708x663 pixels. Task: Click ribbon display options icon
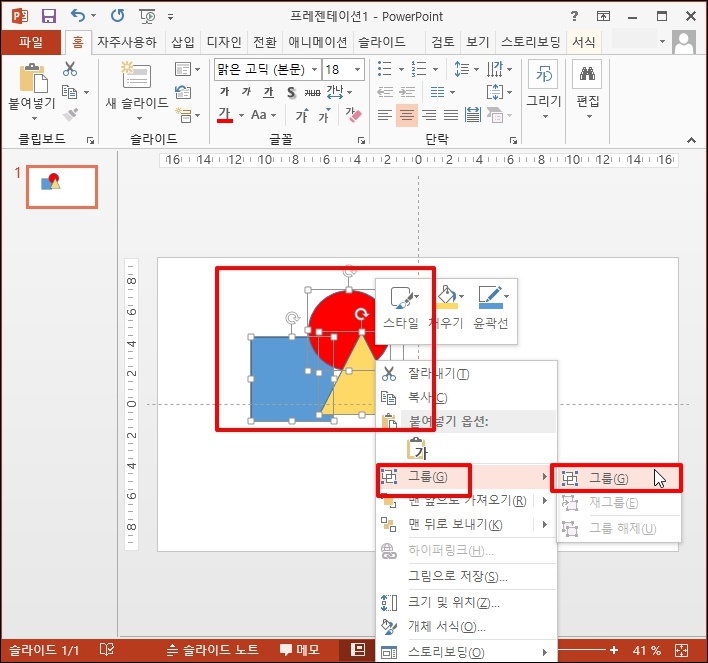coord(603,16)
